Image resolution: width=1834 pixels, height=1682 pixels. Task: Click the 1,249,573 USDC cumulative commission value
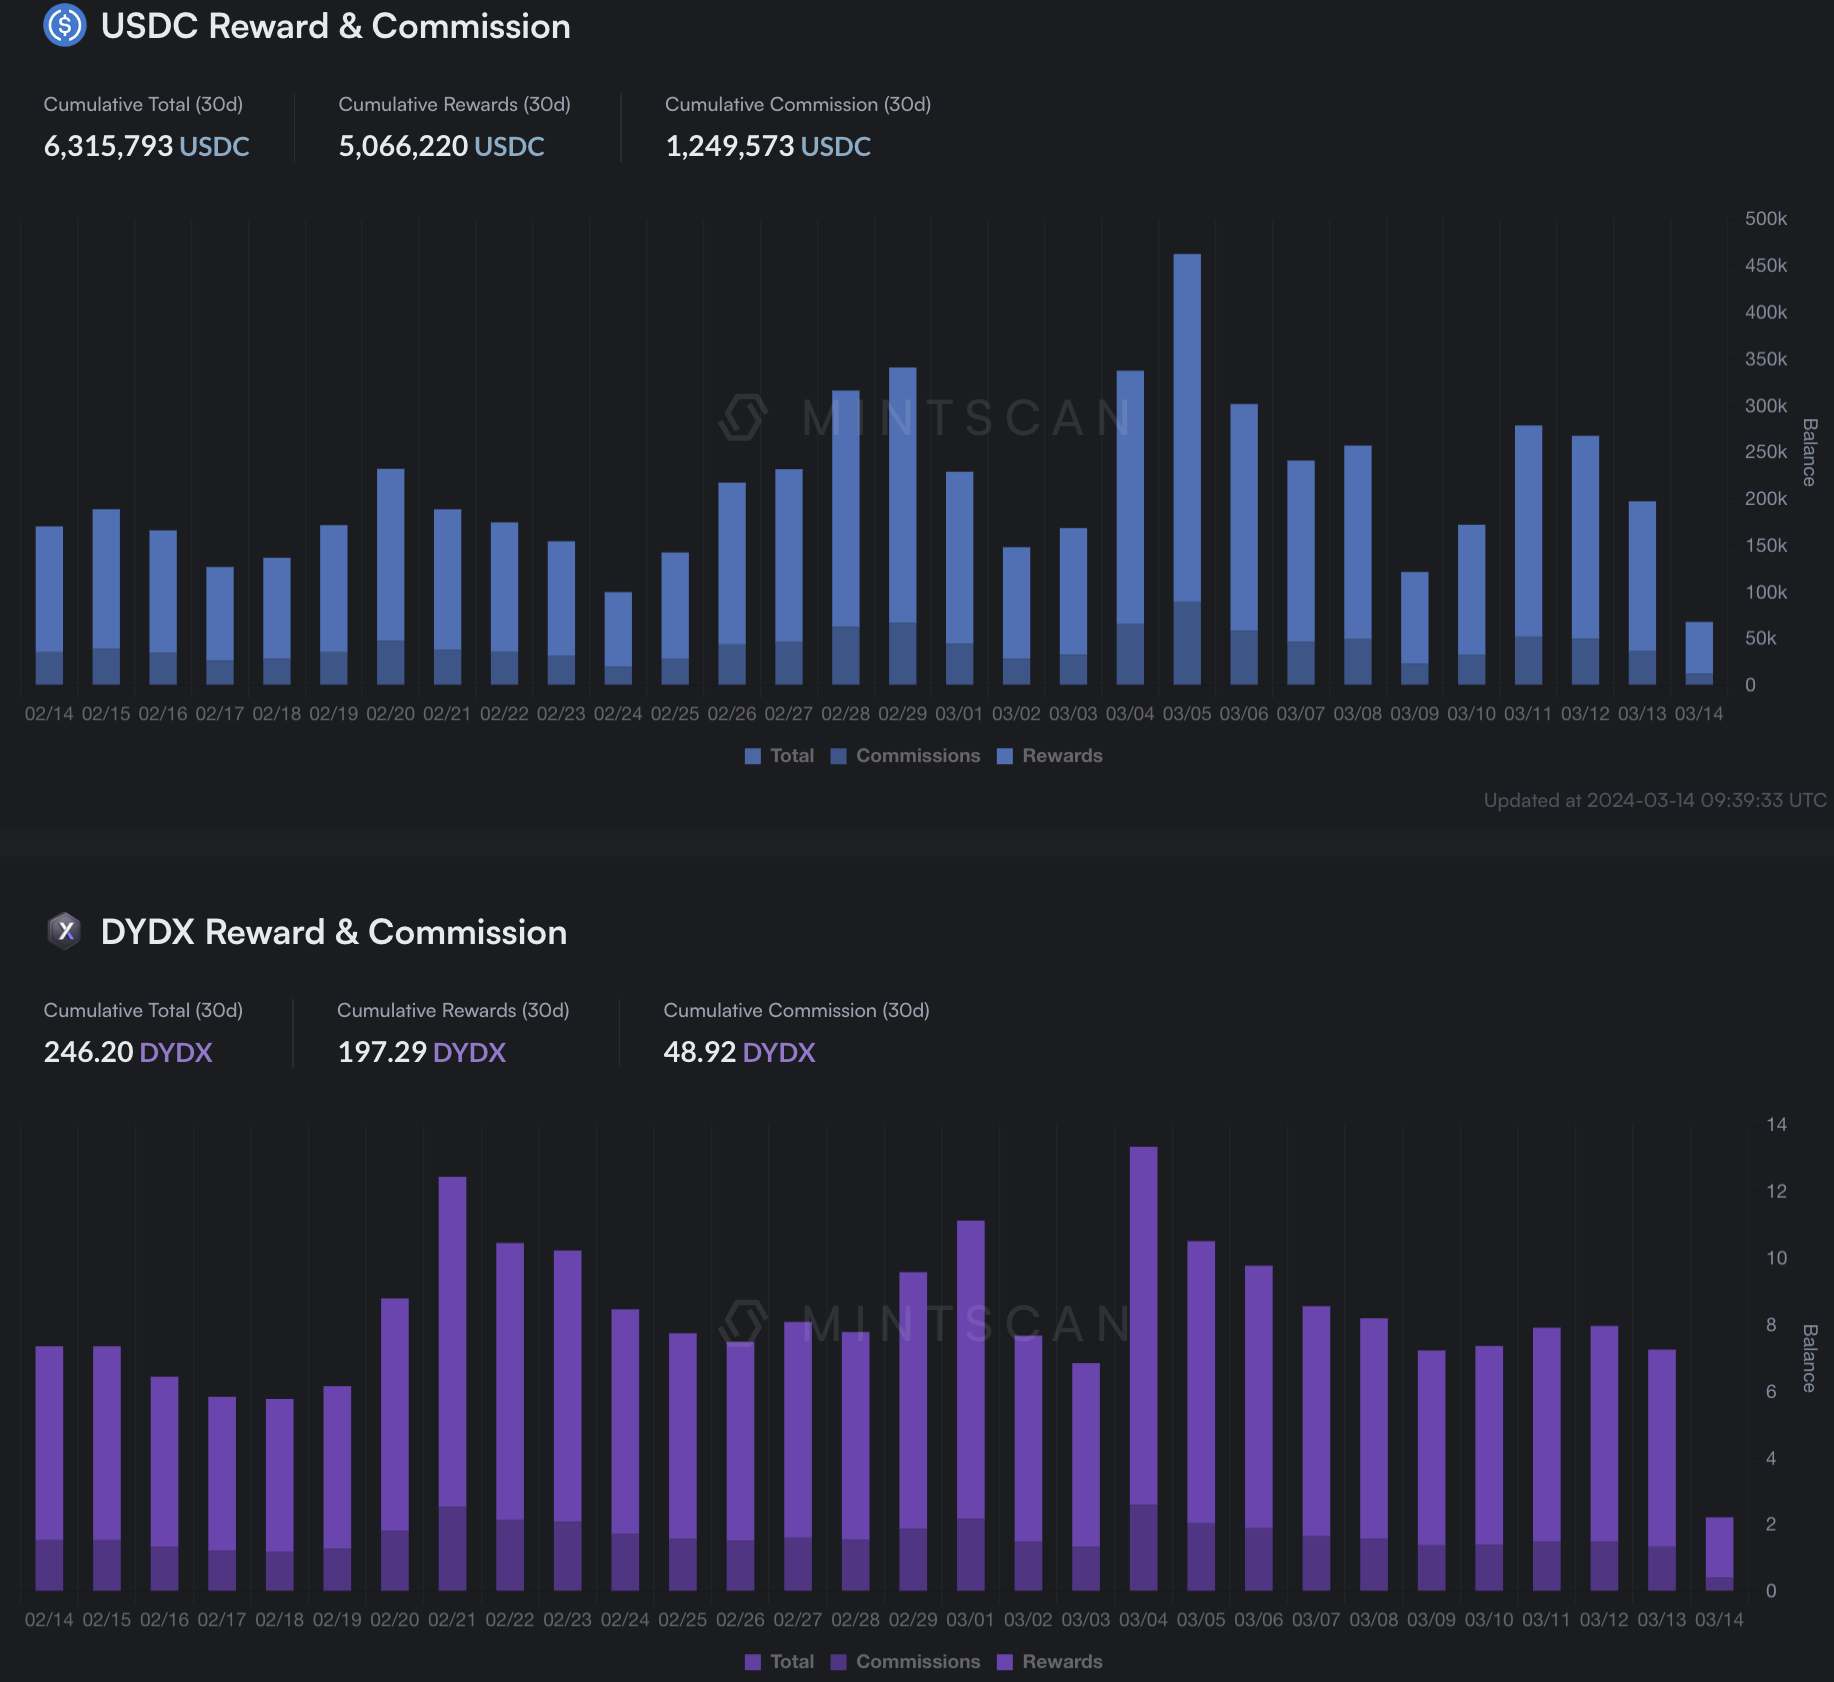click(768, 146)
